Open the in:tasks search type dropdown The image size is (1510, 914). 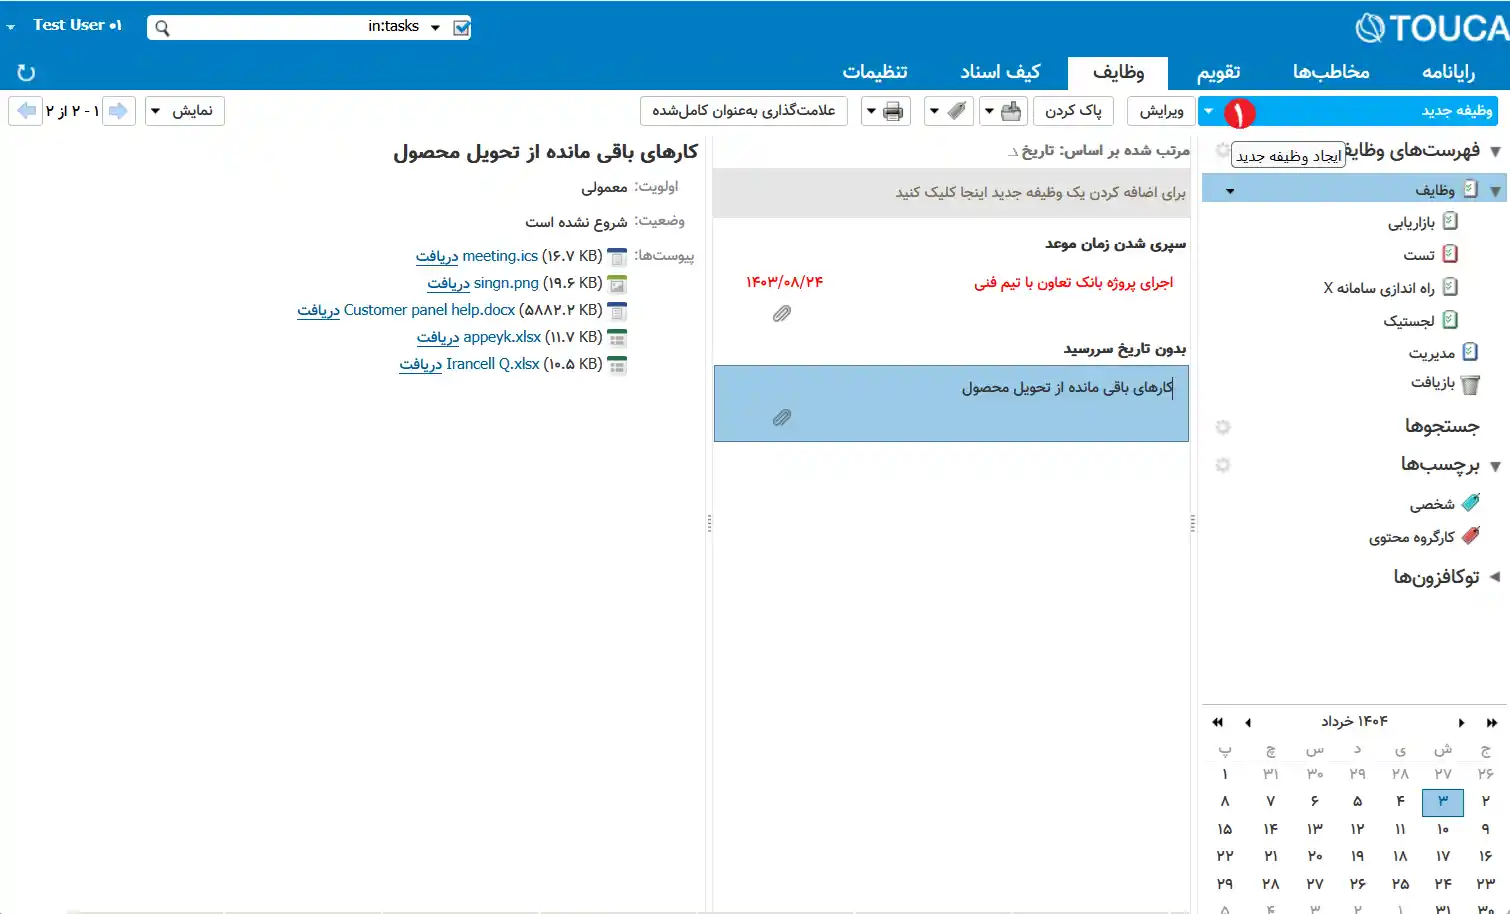coord(435,28)
